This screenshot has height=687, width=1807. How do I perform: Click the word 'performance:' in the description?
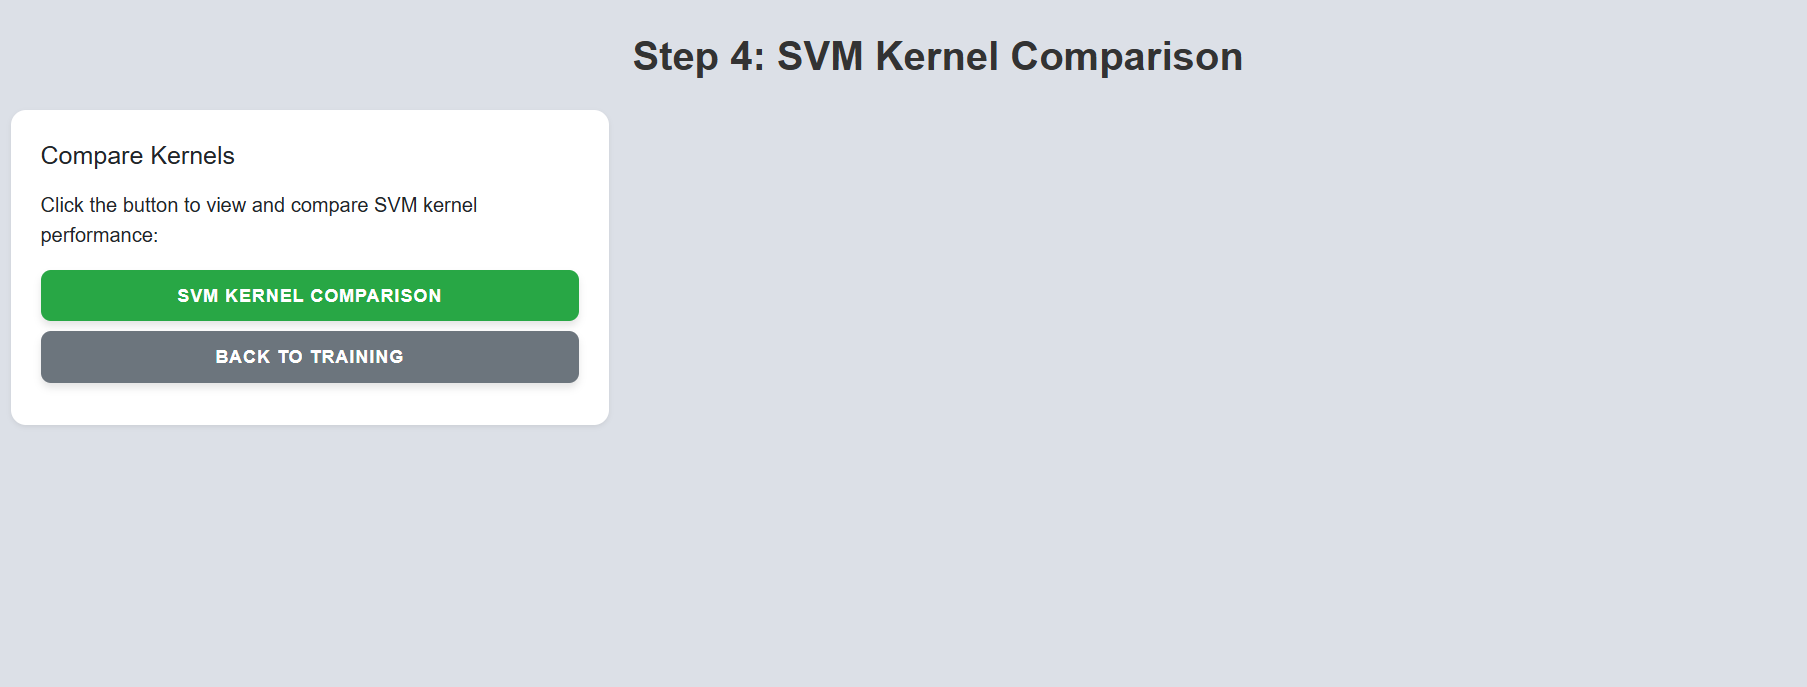pos(99,235)
